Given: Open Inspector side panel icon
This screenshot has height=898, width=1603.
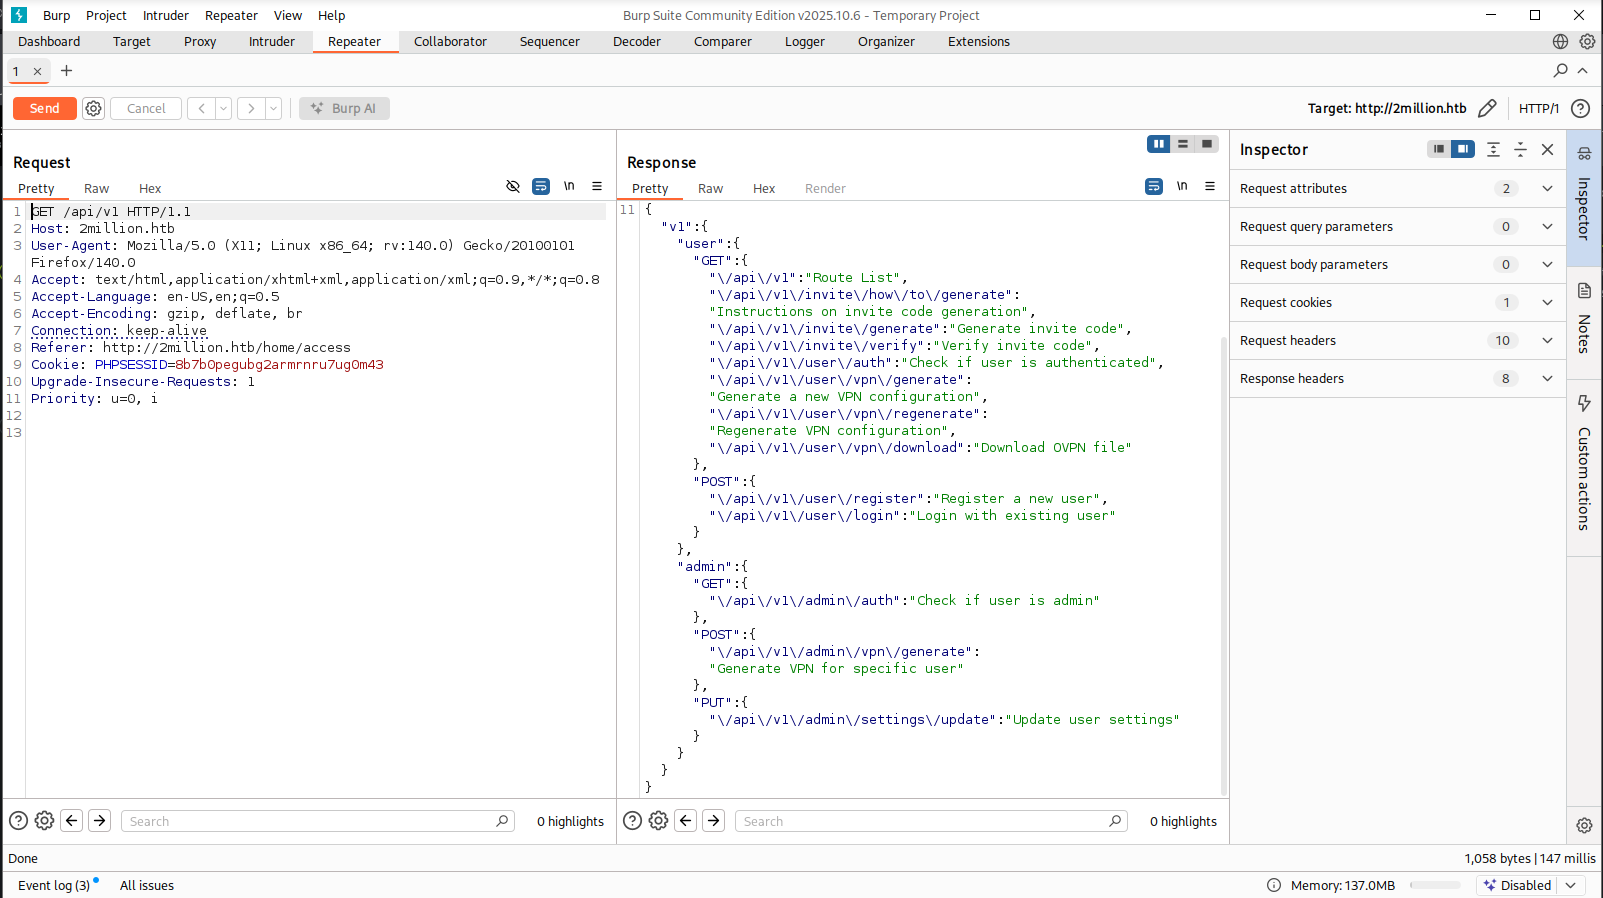Looking at the screenshot, I should click(x=1584, y=153).
